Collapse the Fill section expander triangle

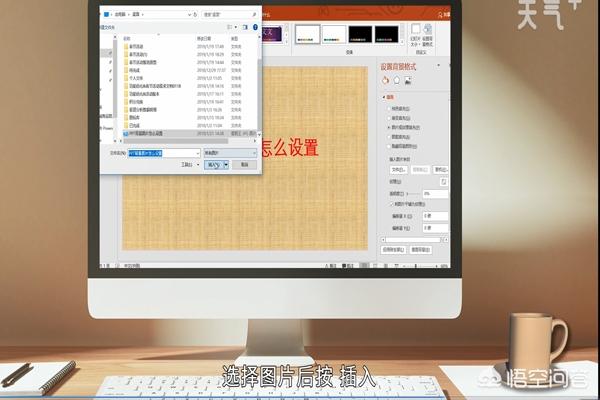[x=384, y=97]
